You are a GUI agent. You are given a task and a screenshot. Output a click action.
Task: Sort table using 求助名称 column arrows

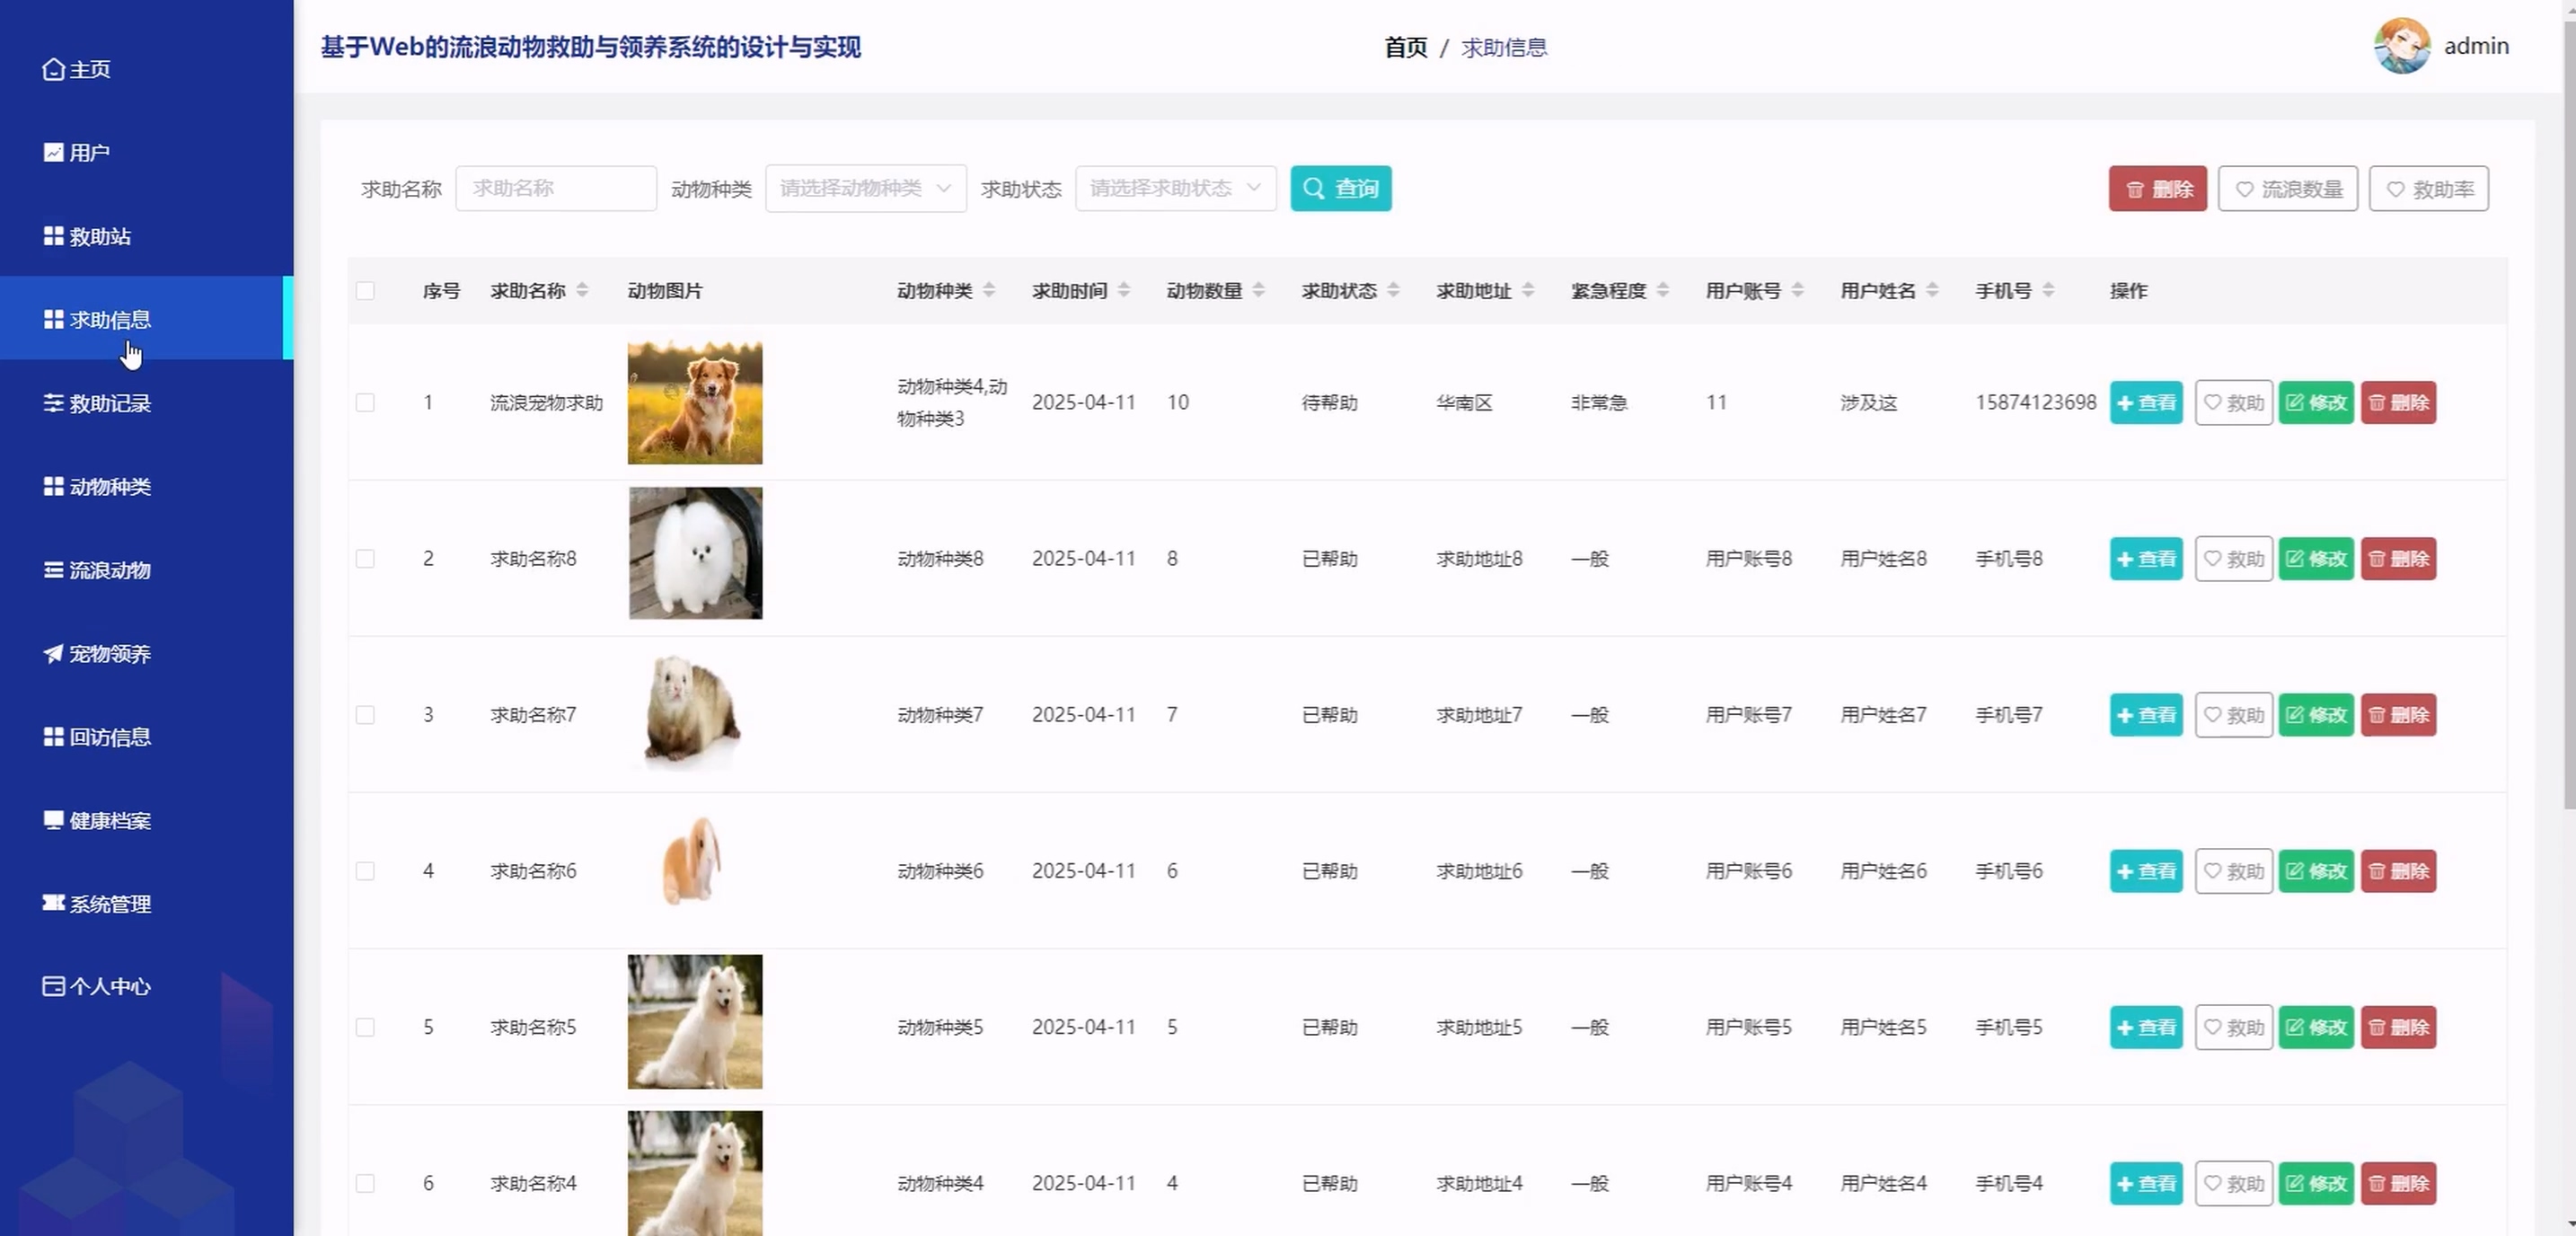point(582,290)
